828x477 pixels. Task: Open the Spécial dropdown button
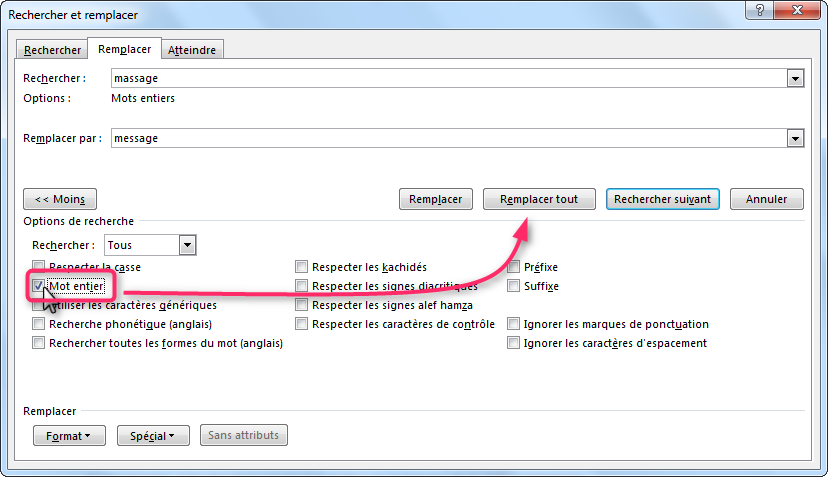coord(153,436)
